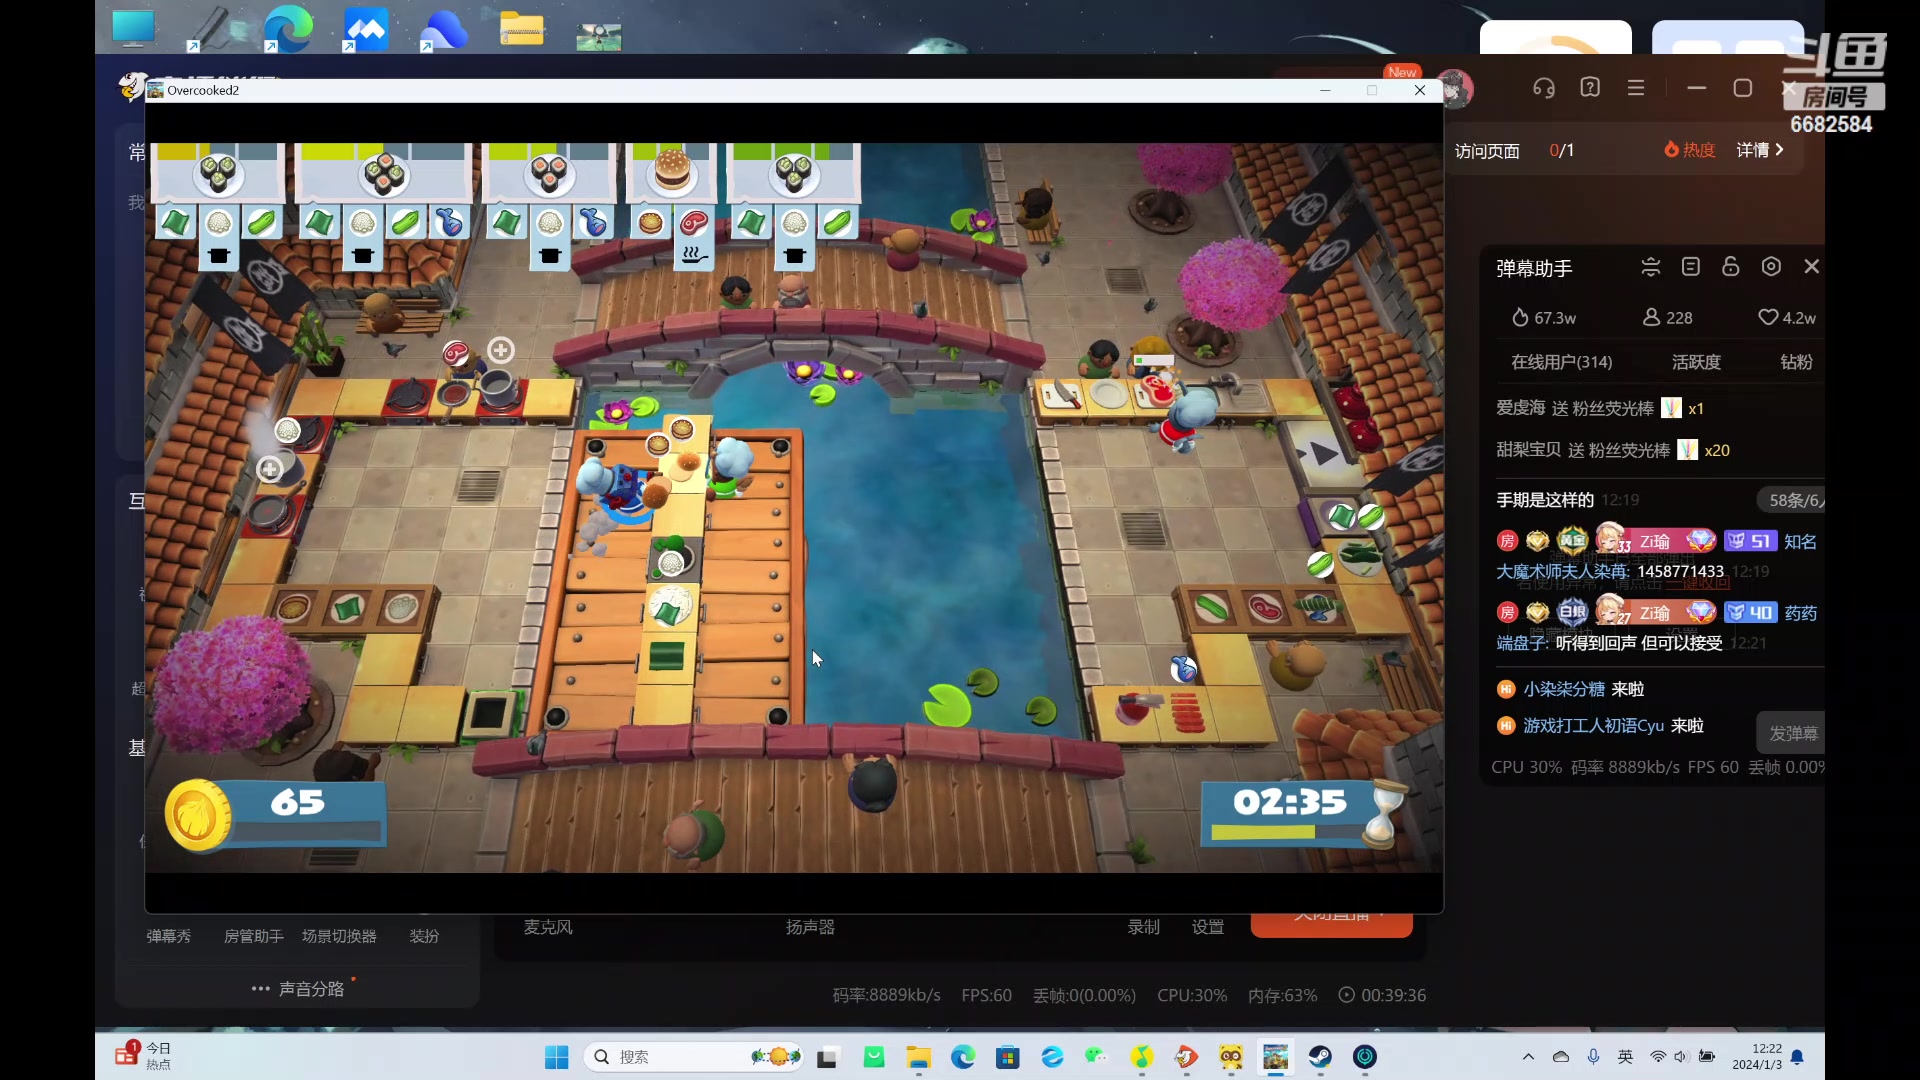Select the 麦克风 microphone control
Image resolution: width=1920 pixels, height=1080 pixels.
pyautogui.click(x=548, y=927)
